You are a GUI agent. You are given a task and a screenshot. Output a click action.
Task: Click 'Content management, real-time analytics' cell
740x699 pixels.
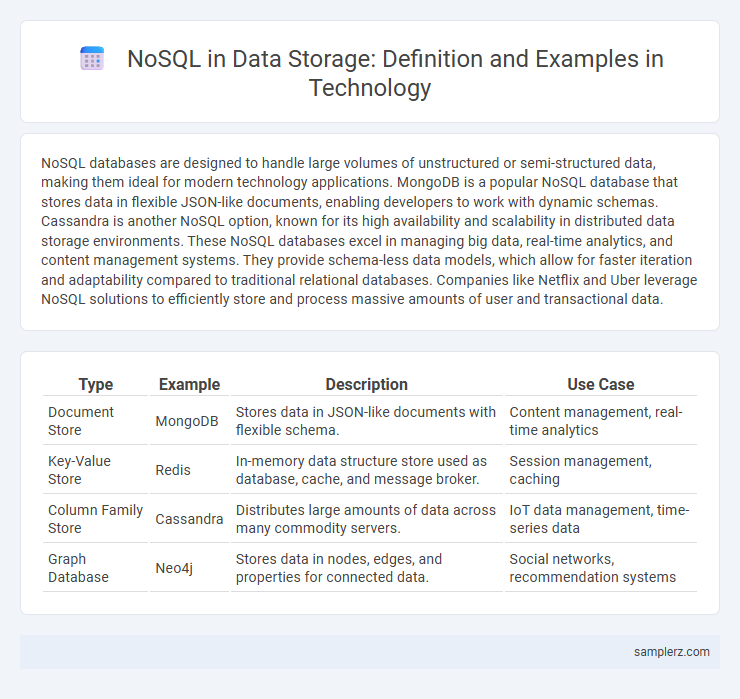pyautogui.click(x=600, y=421)
